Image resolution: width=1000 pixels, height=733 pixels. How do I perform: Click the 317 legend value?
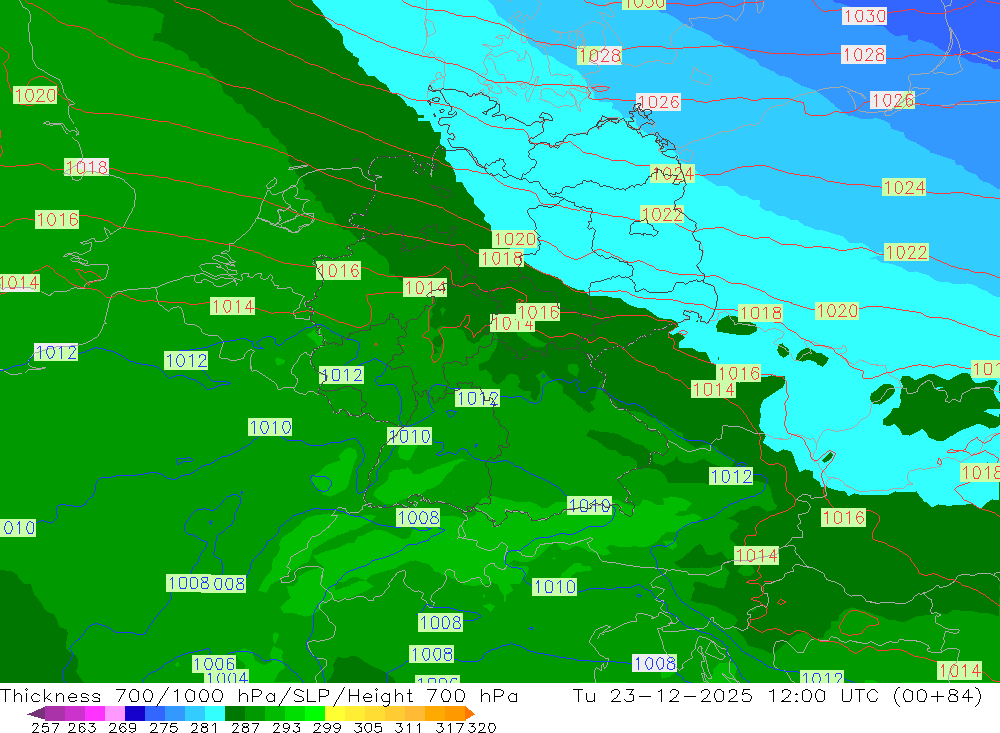point(450,727)
